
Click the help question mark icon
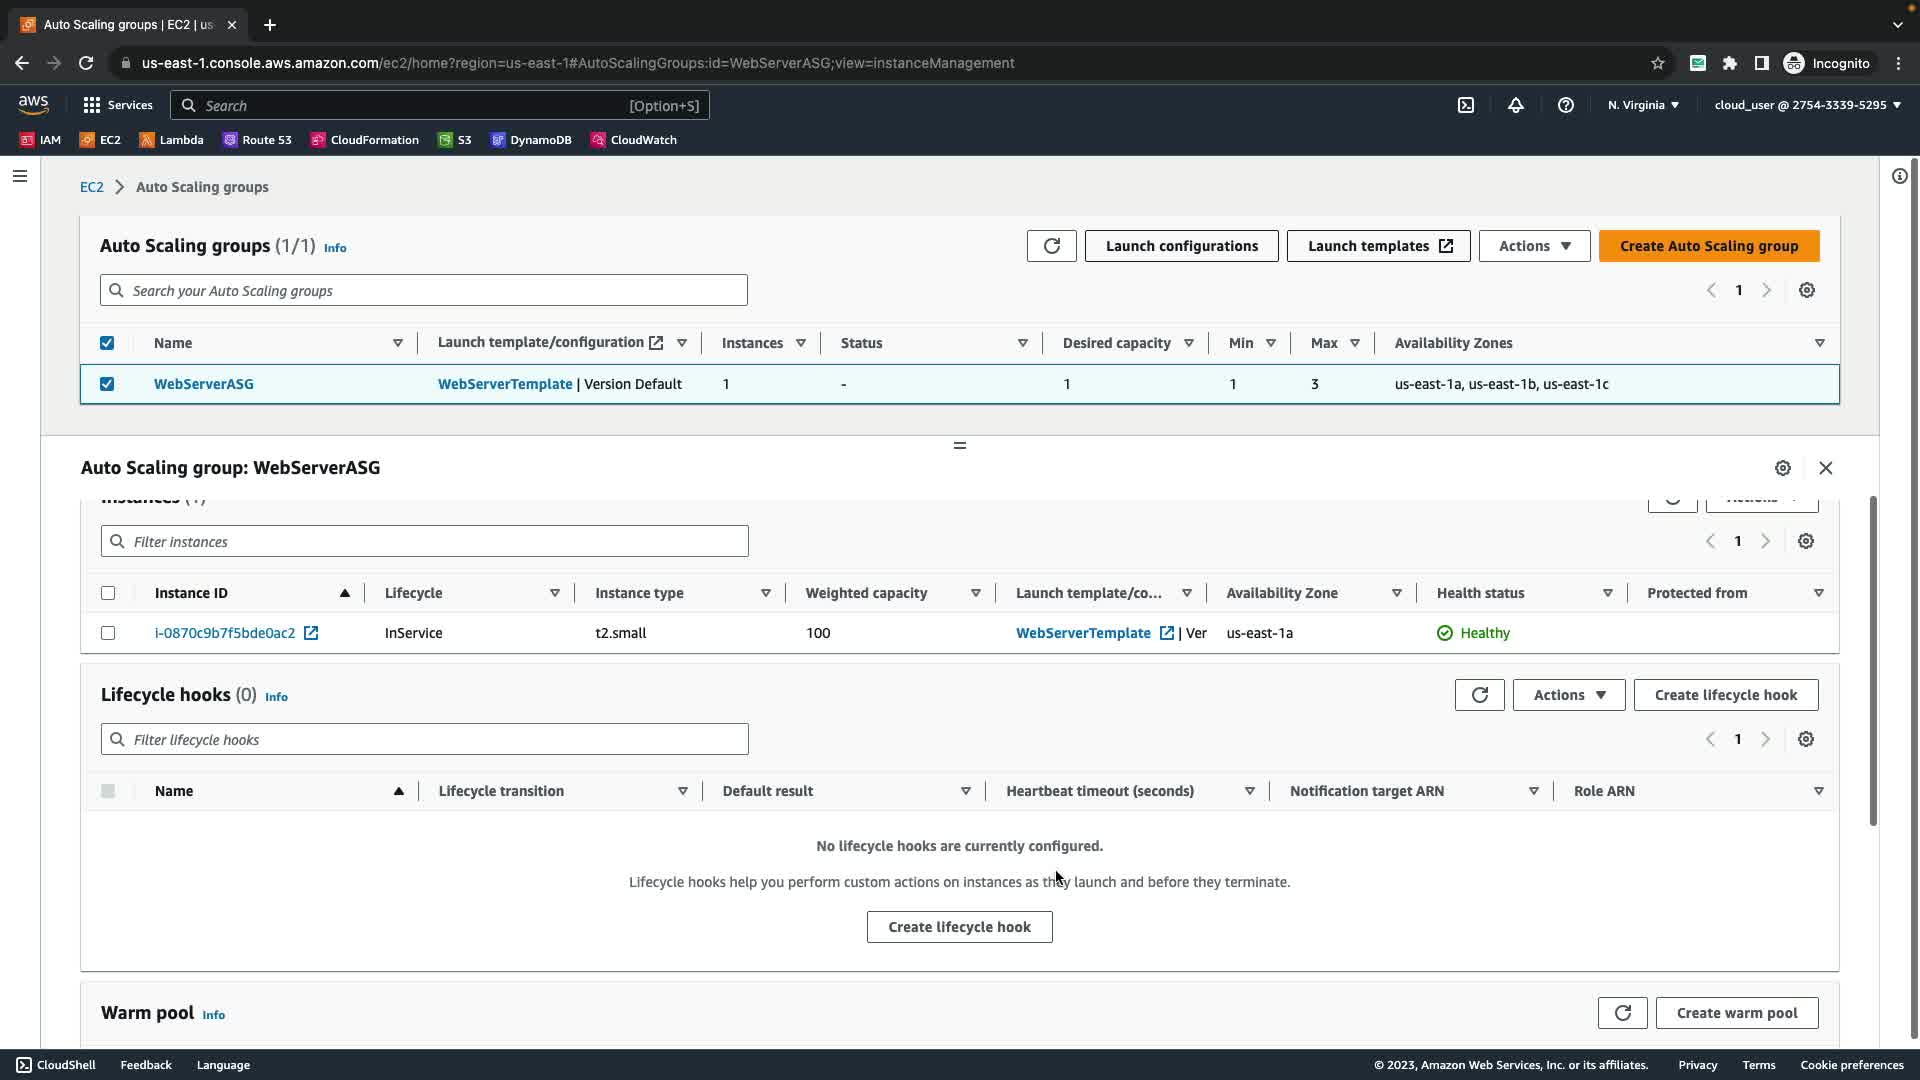tap(1566, 105)
